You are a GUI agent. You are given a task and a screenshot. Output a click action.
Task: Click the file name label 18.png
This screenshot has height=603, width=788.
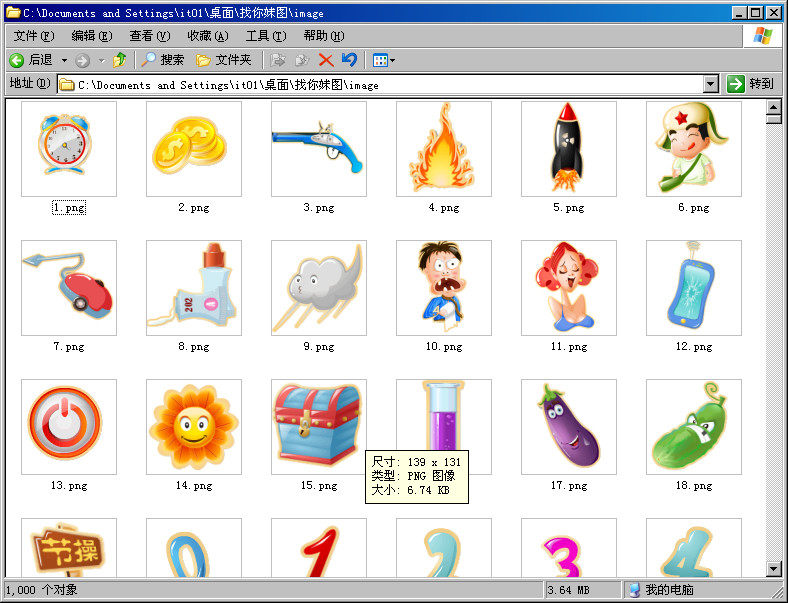point(694,485)
